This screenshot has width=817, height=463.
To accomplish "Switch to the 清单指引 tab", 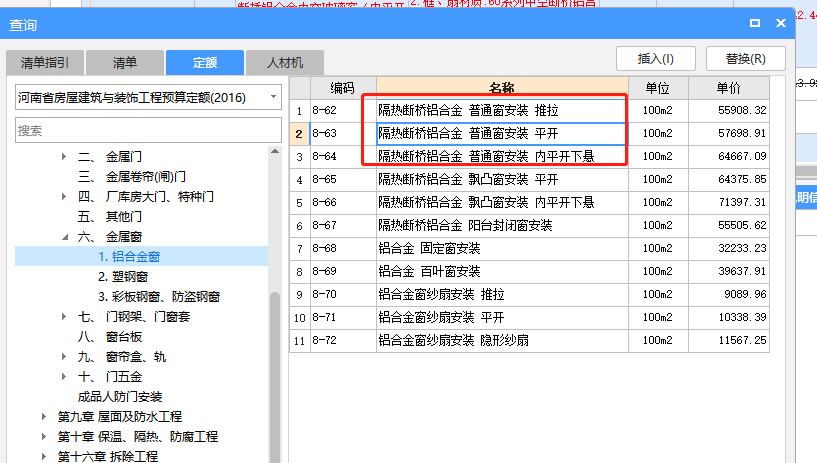I will tap(45, 63).
